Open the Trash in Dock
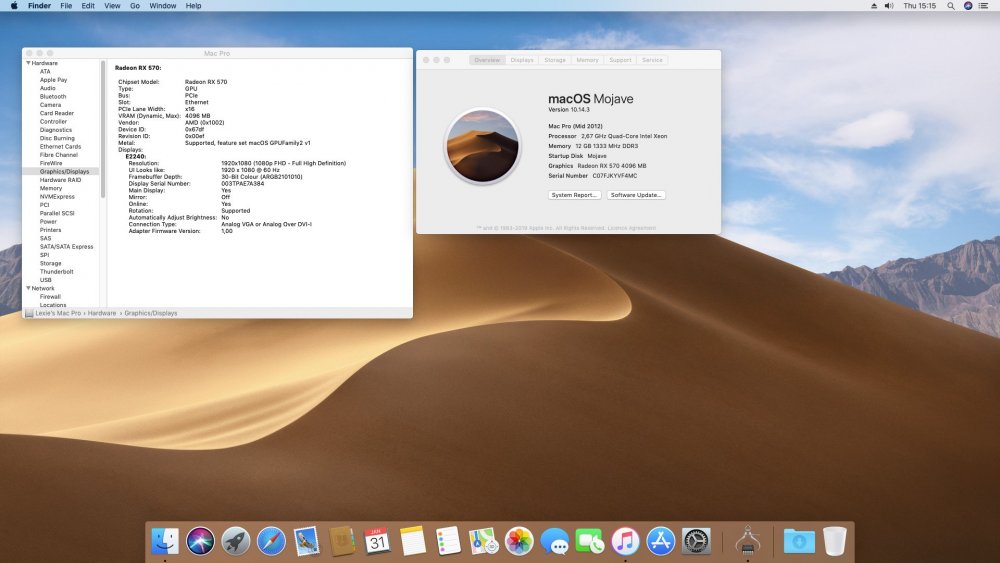1000x563 pixels. click(835, 541)
